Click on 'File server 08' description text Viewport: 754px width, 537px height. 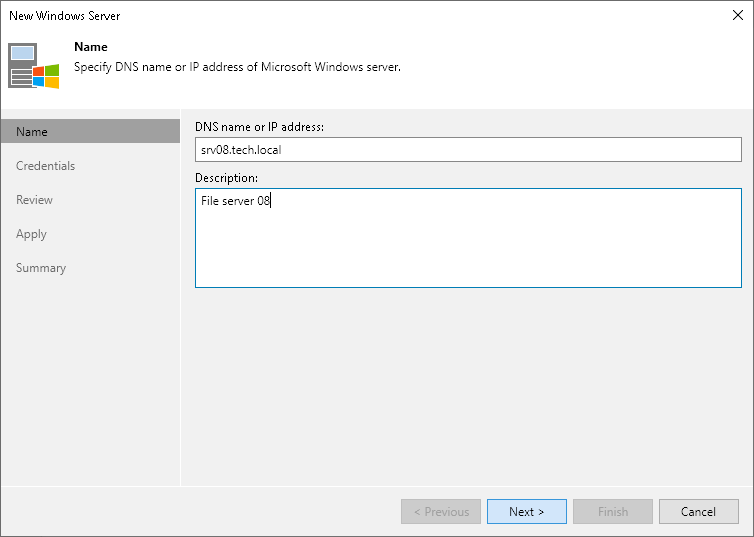coord(235,201)
